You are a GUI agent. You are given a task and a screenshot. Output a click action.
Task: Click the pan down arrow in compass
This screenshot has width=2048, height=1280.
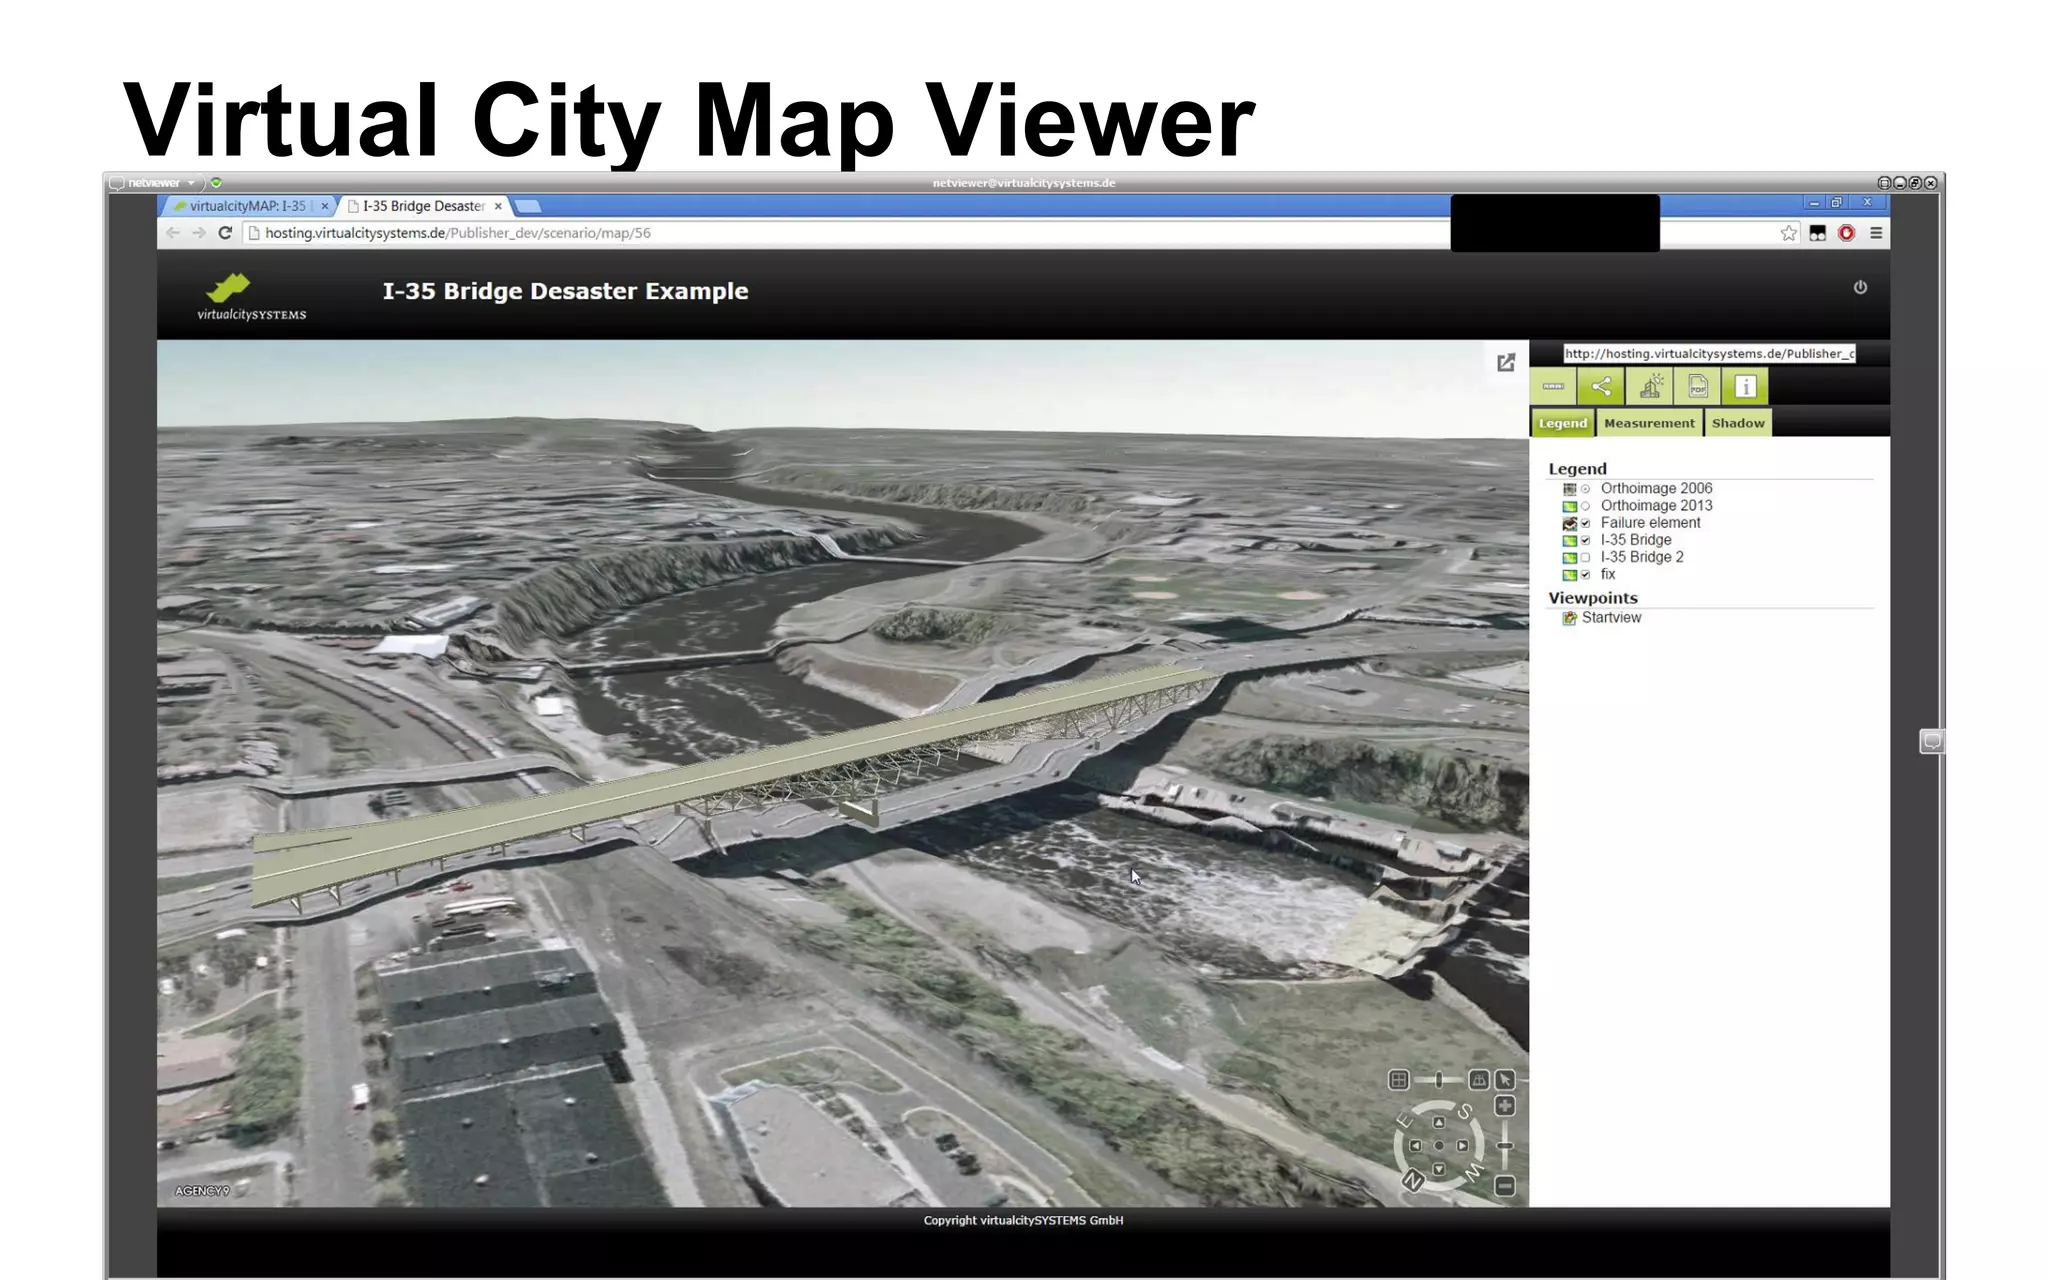coord(1439,1169)
